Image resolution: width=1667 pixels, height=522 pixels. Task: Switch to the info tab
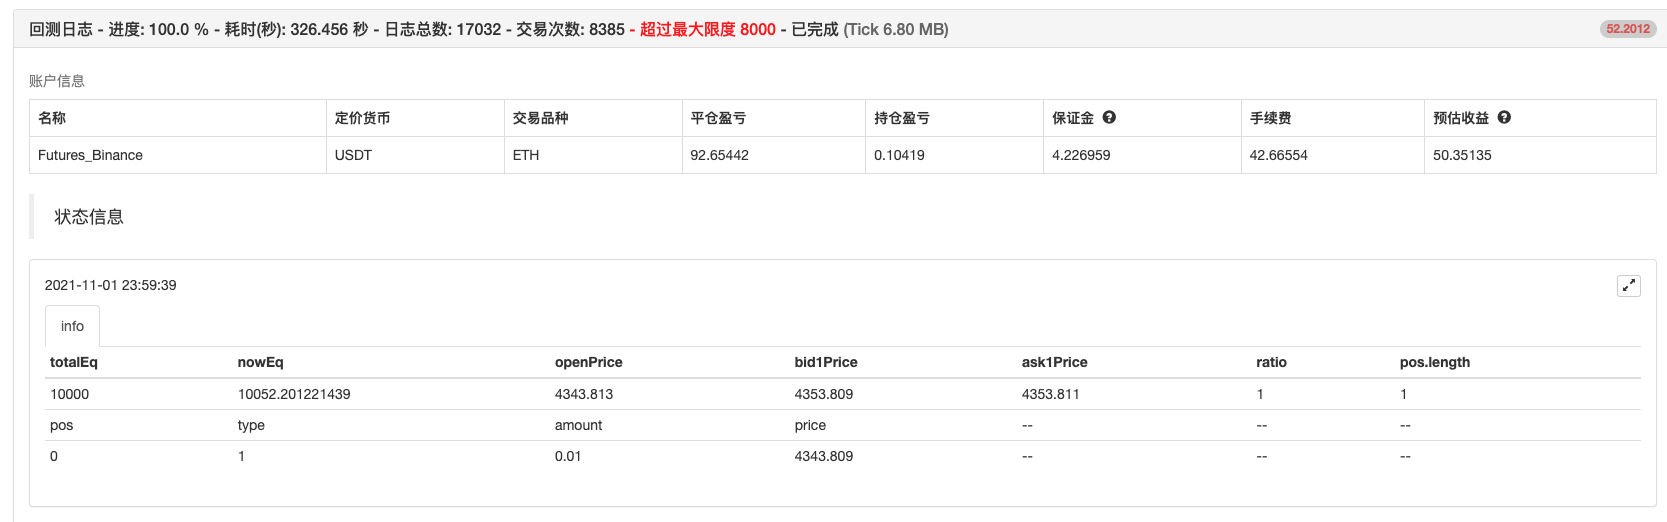(x=72, y=326)
